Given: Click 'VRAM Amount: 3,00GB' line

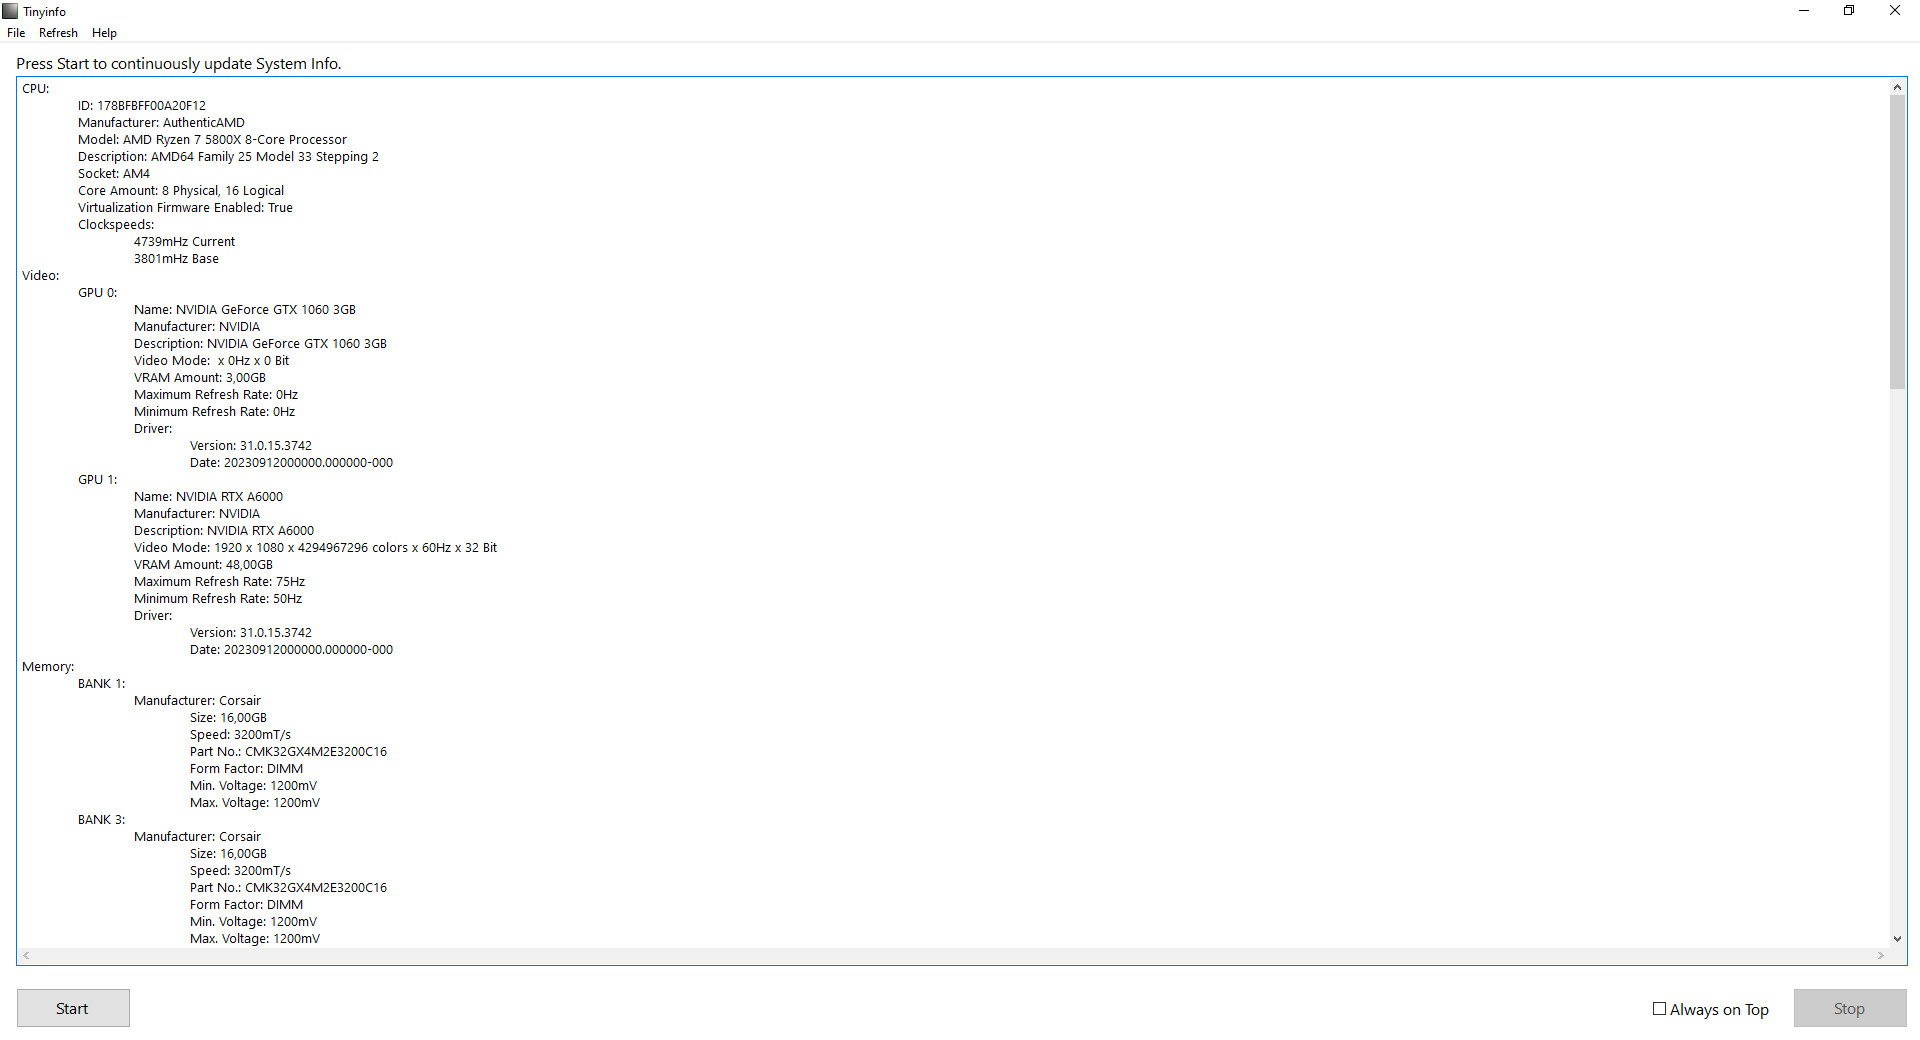Looking at the screenshot, I should click(x=200, y=378).
